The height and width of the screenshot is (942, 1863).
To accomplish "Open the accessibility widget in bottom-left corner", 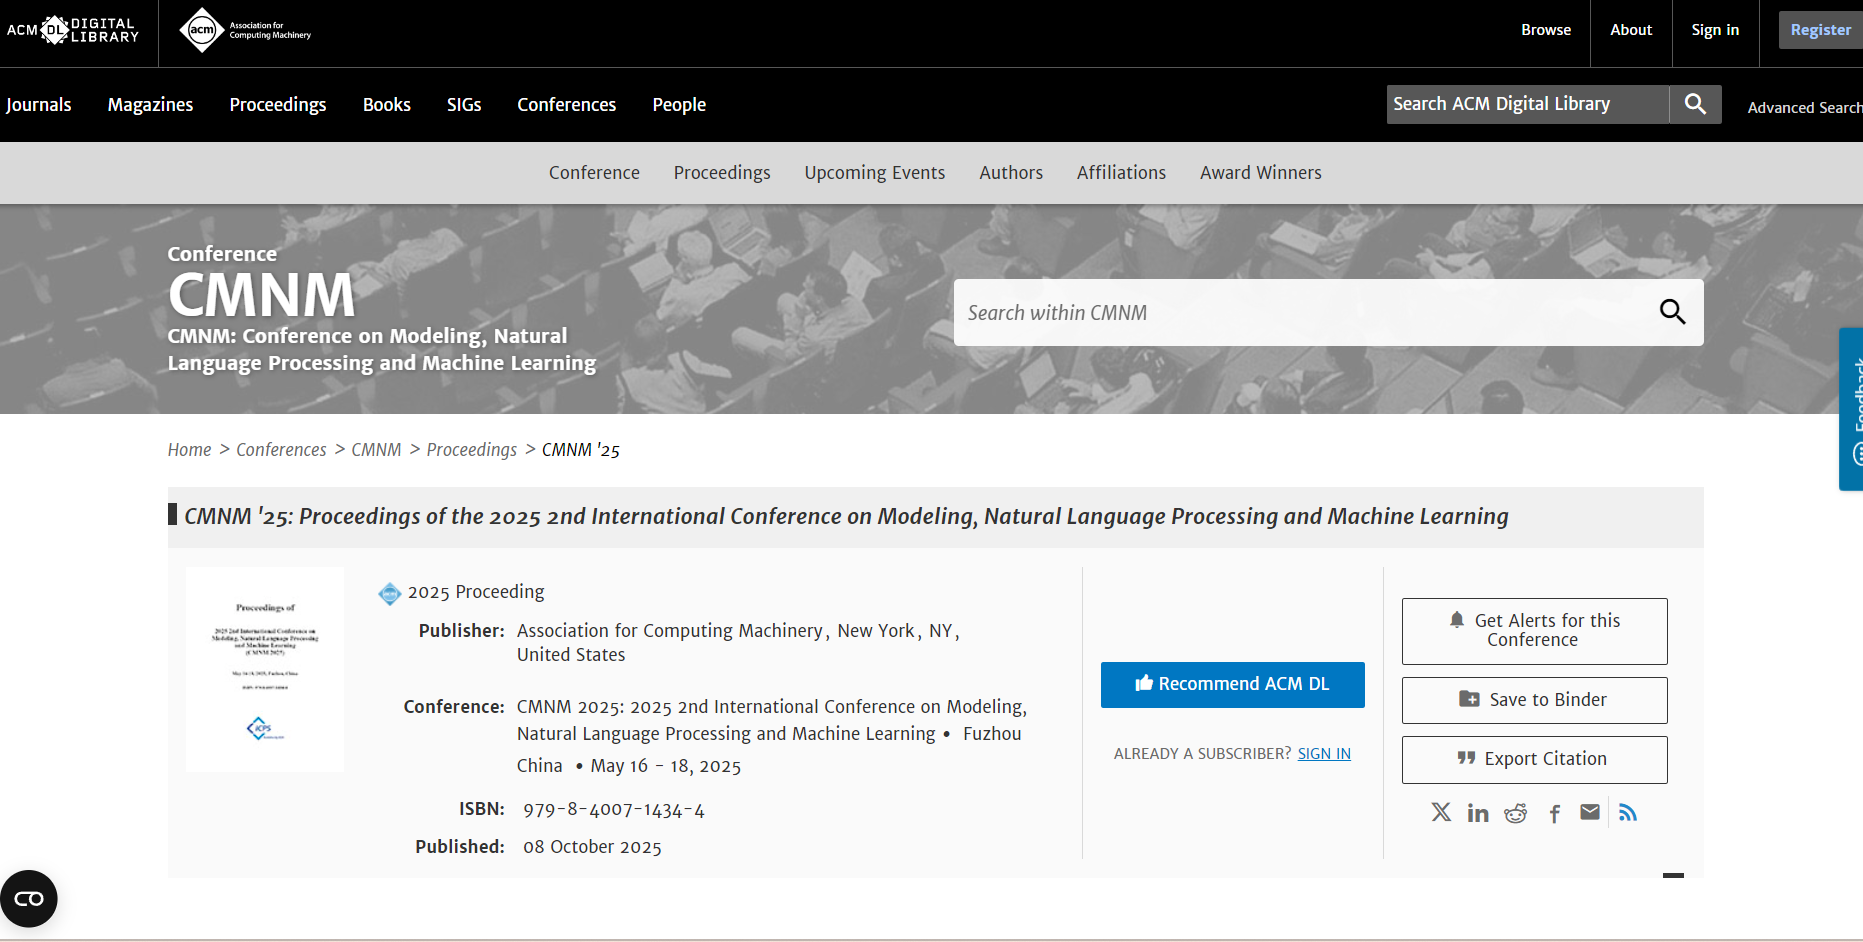I will click(x=29, y=898).
